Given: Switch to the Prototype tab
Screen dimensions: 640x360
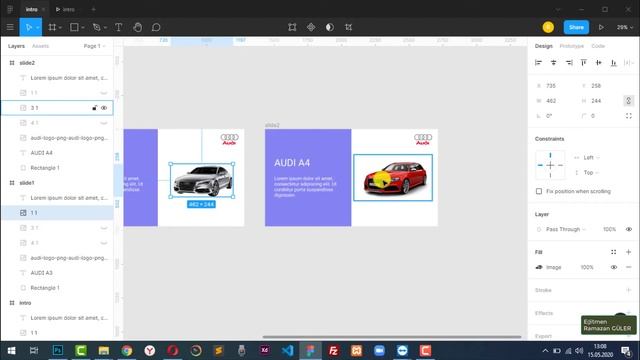Looking at the screenshot, I should click(x=571, y=46).
